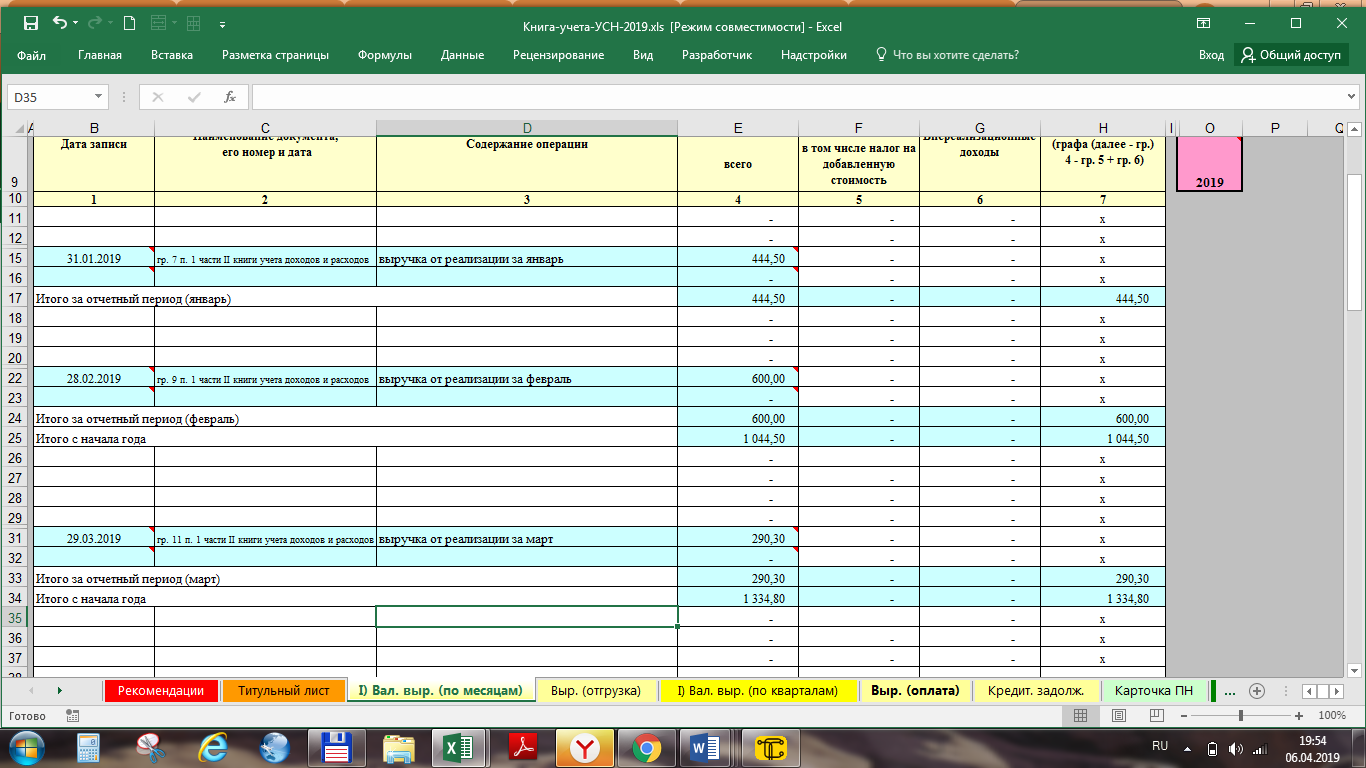Switch to Page Layout view in status bar
Viewport: 1366px width, 768px height.
[1119, 716]
